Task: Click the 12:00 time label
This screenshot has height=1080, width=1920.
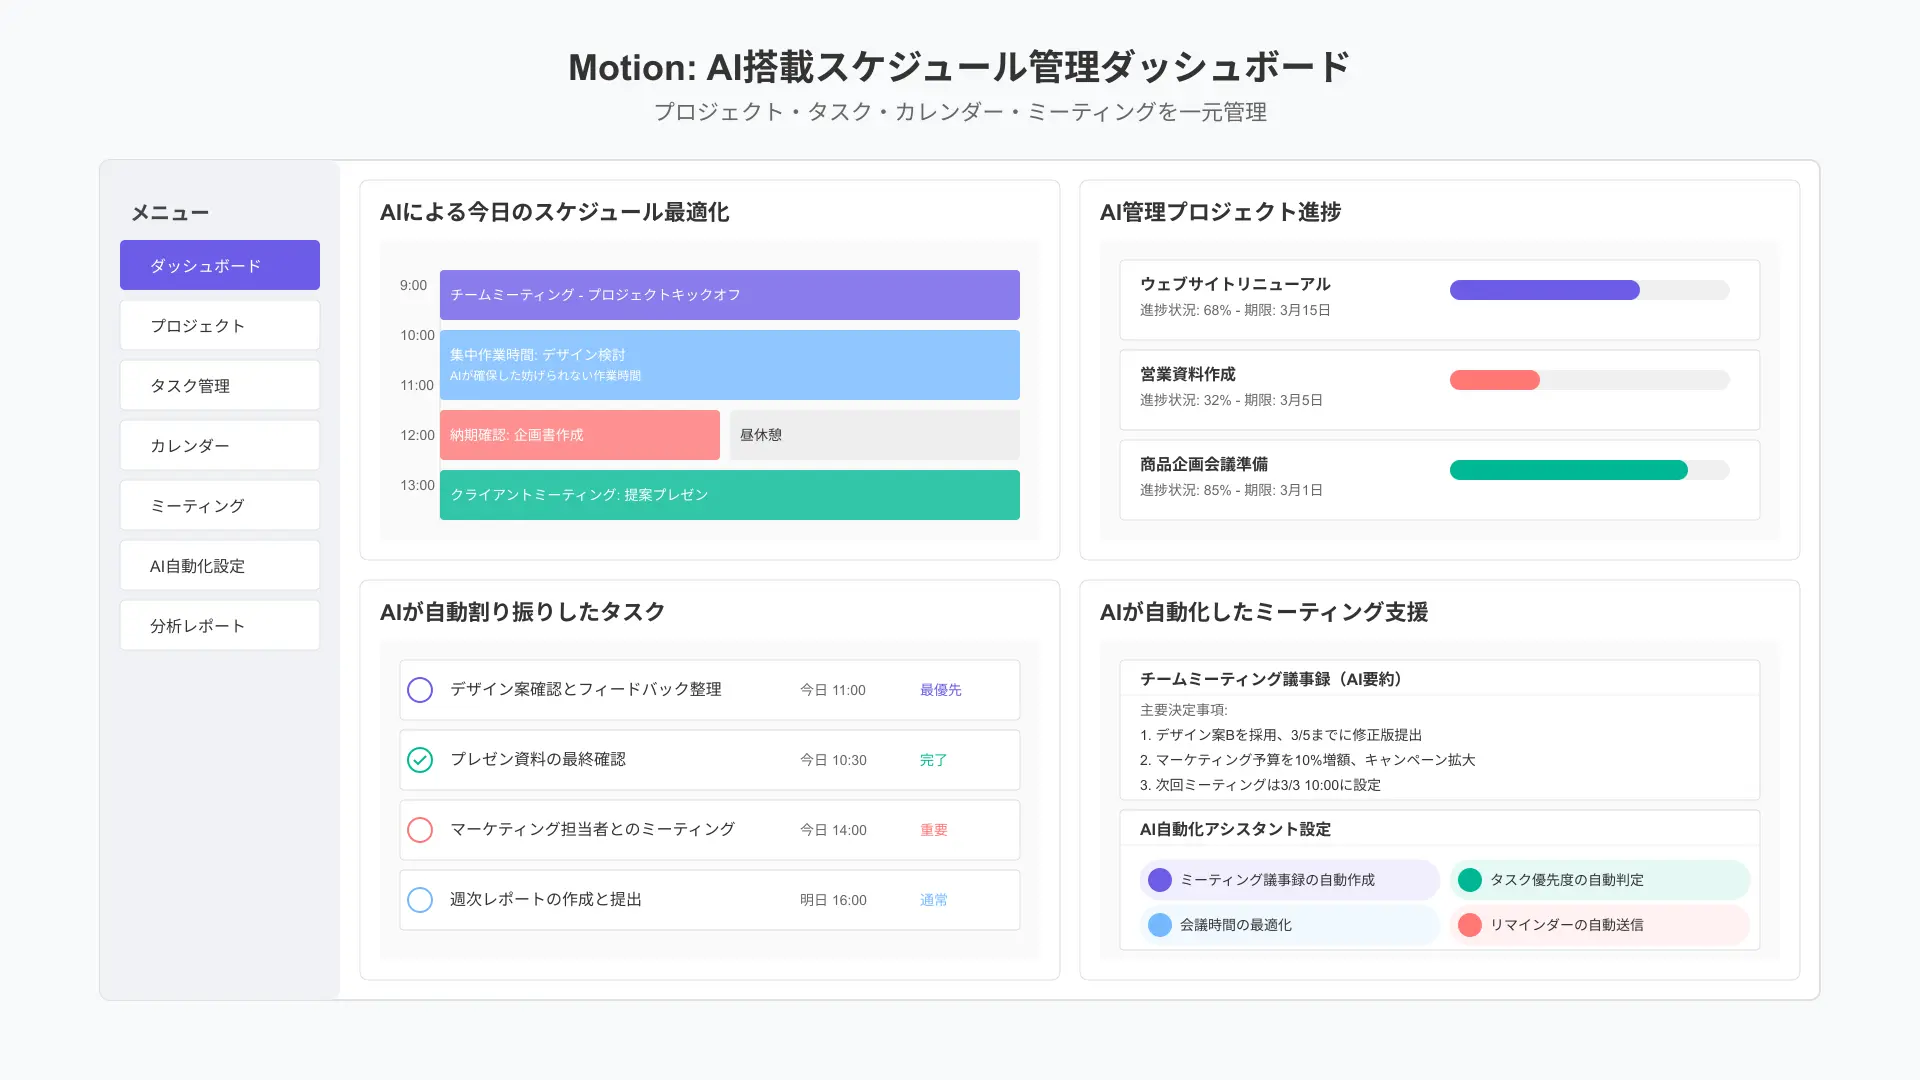Action: (417, 435)
